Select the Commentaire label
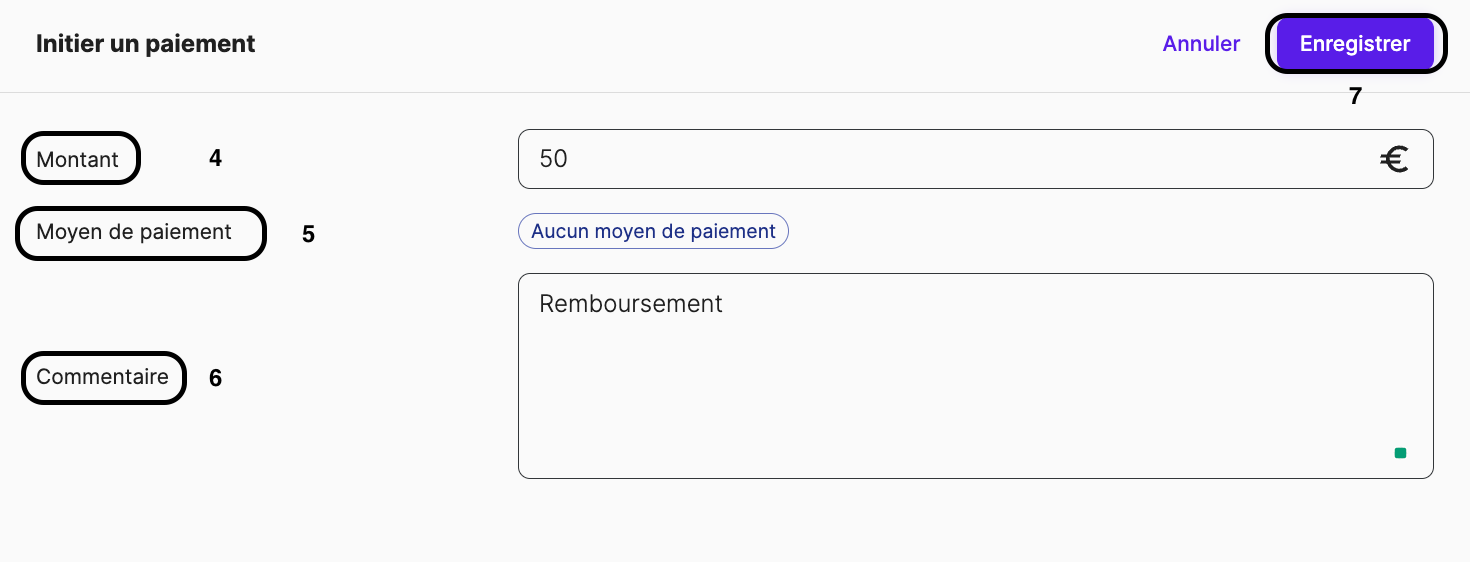 tap(102, 377)
